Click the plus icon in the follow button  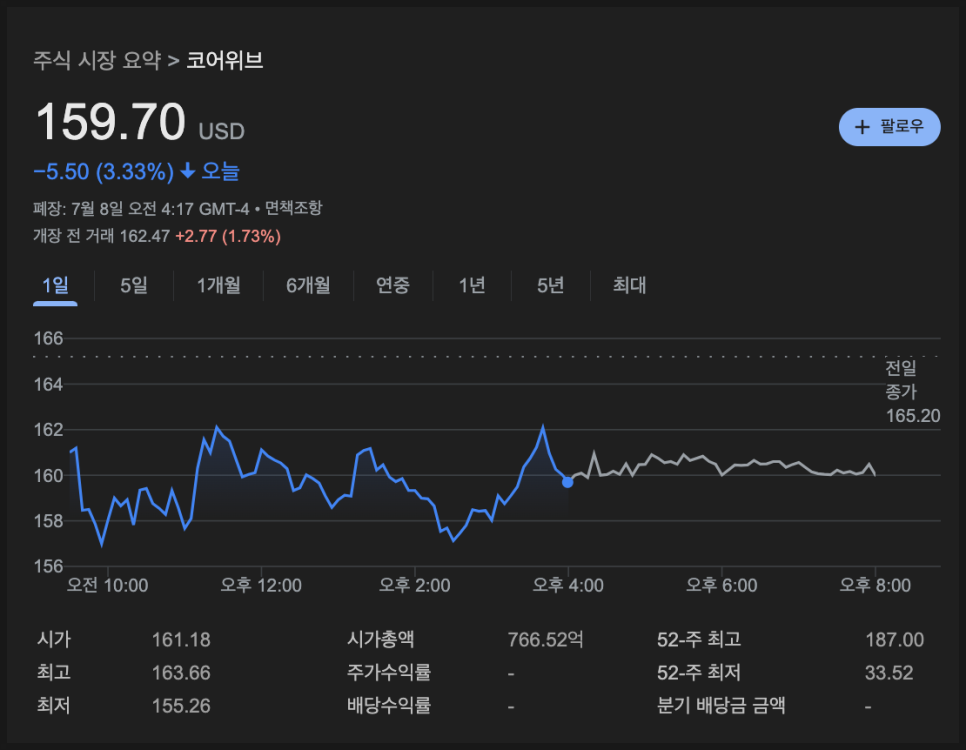tap(862, 127)
